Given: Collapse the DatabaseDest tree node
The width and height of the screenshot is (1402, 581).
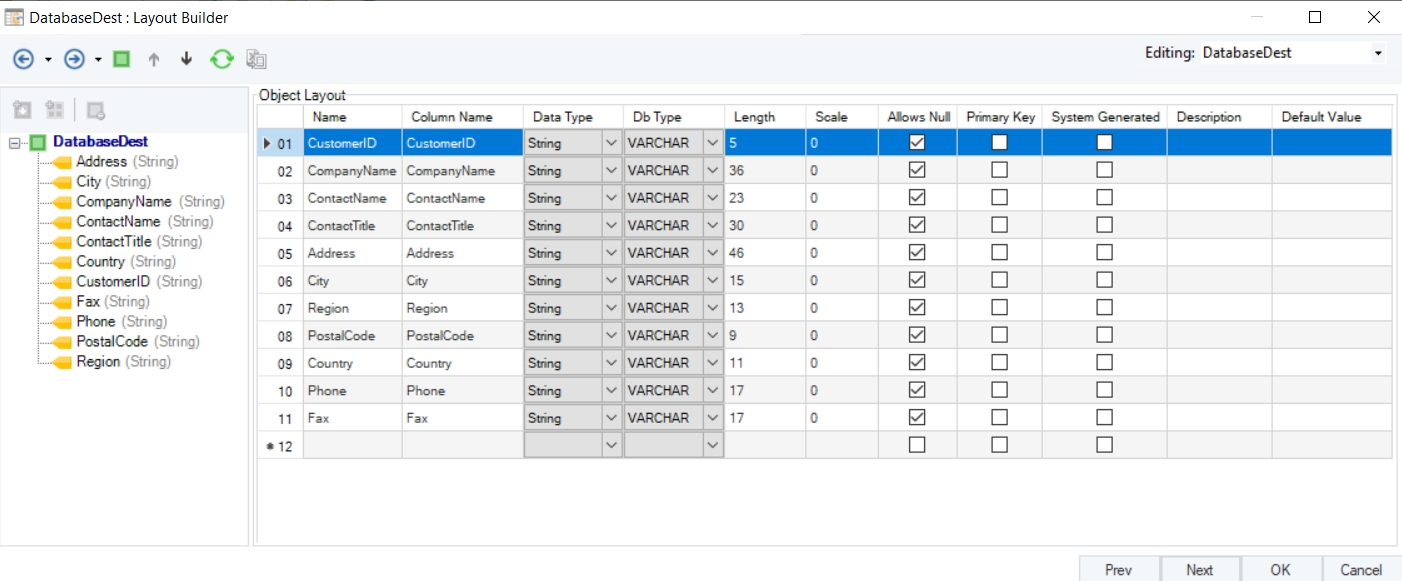Looking at the screenshot, I should tap(14, 143).
